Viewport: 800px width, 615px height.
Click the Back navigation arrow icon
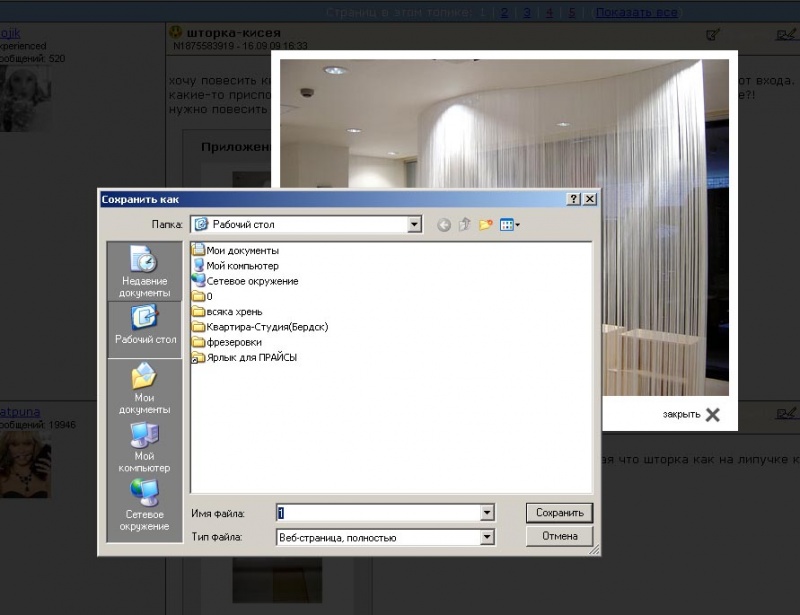(444, 225)
